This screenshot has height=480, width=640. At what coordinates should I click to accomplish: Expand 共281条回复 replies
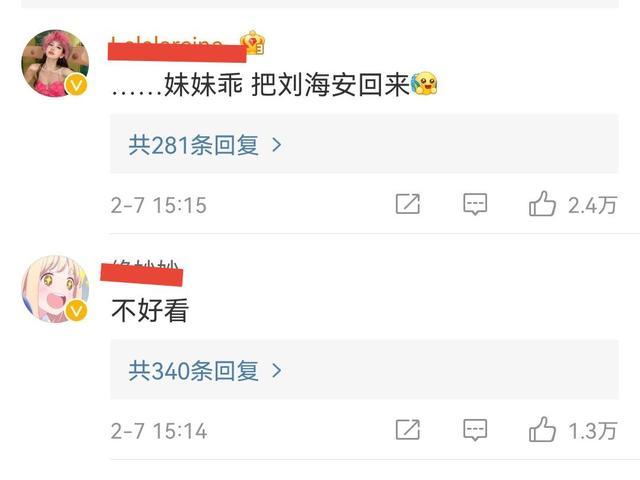364,144
